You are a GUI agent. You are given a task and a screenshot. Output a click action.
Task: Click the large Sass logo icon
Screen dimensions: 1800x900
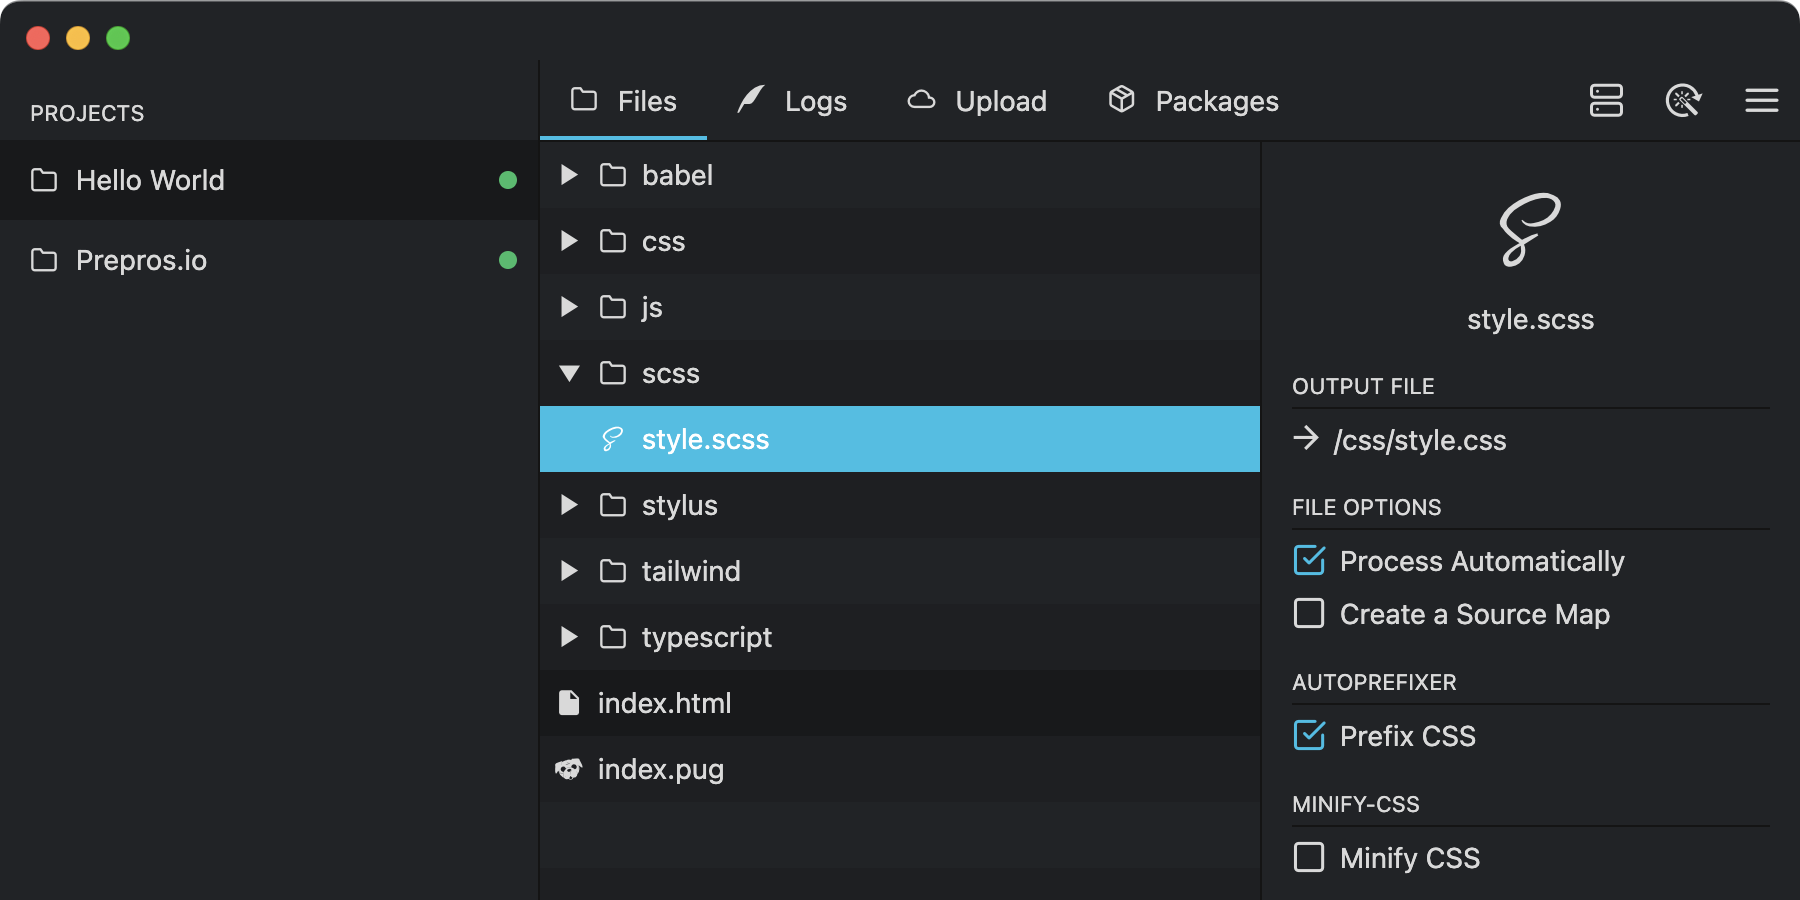pos(1529,230)
